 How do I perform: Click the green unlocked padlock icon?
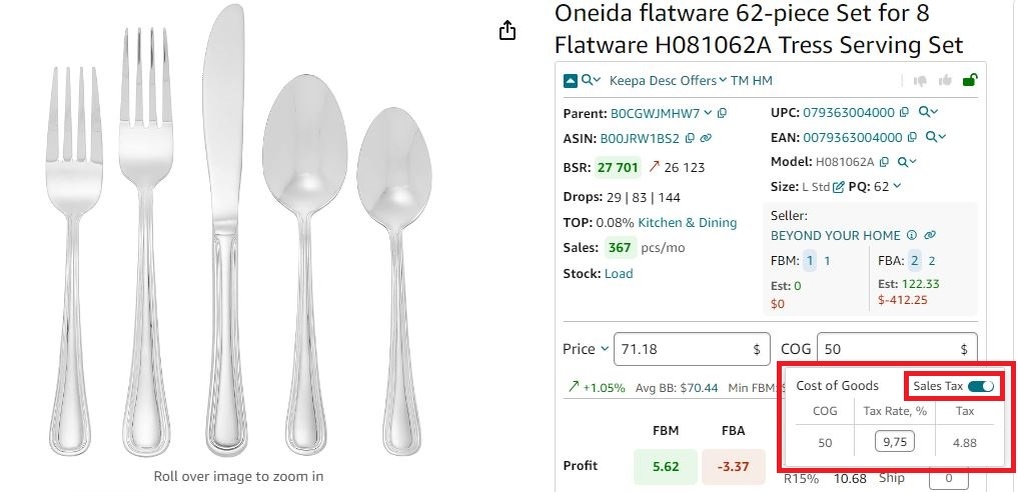click(x=970, y=80)
